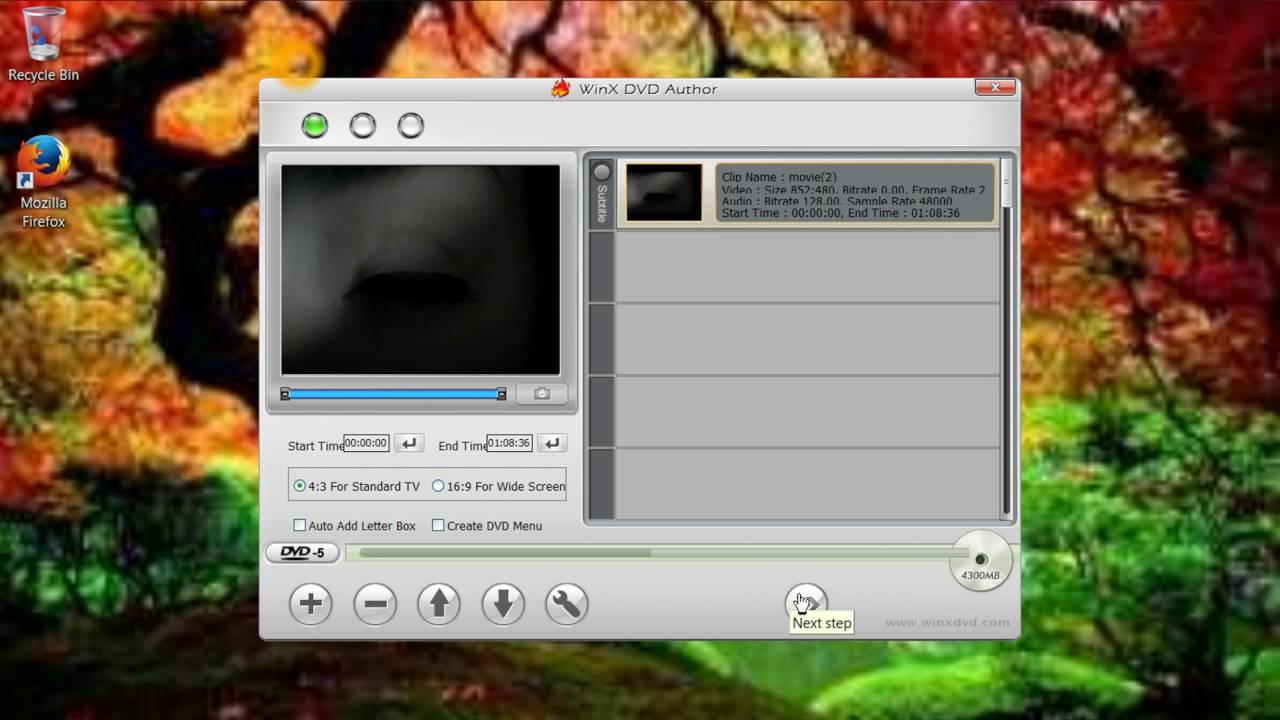This screenshot has height=720, width=1280.
Task: Click the green first step indicator
Action: (315, 126)
